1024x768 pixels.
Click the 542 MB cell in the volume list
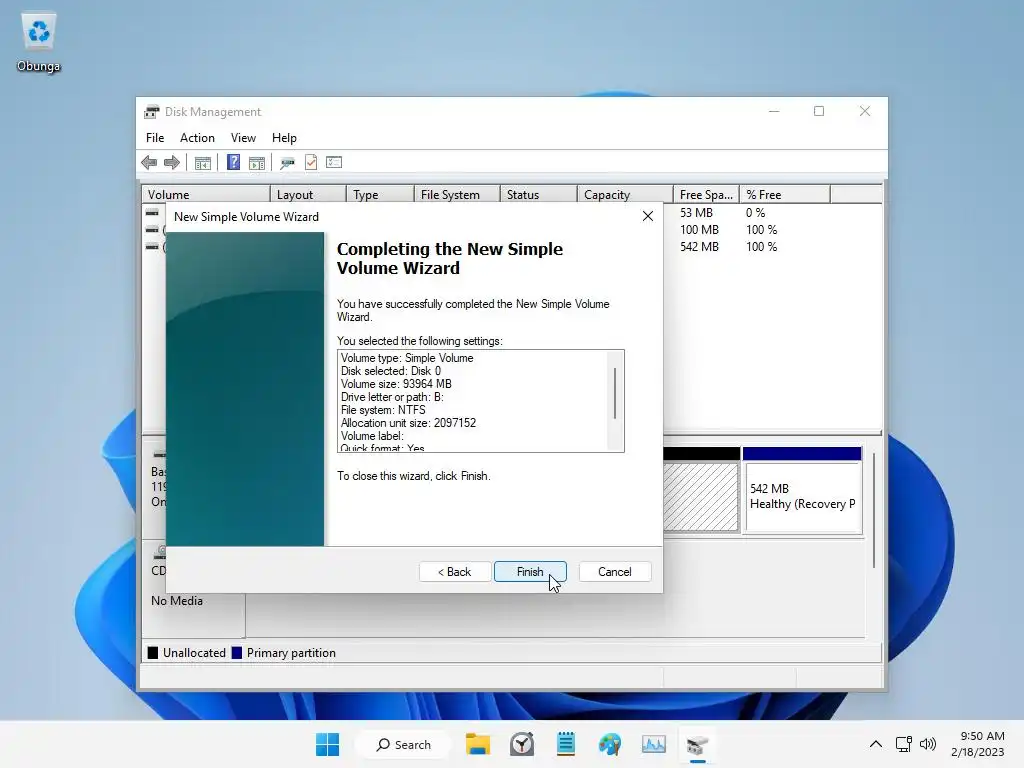[699, 247]
